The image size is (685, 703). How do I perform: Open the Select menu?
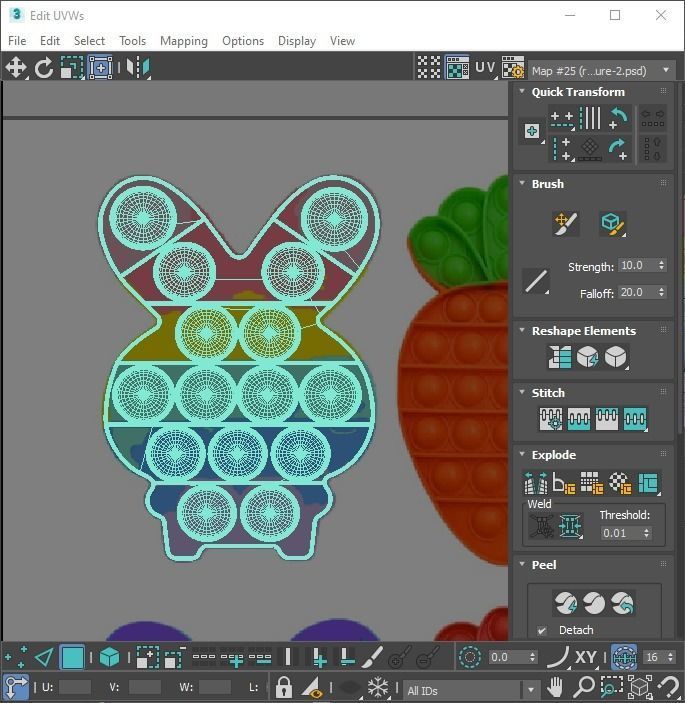coord(89,41)
